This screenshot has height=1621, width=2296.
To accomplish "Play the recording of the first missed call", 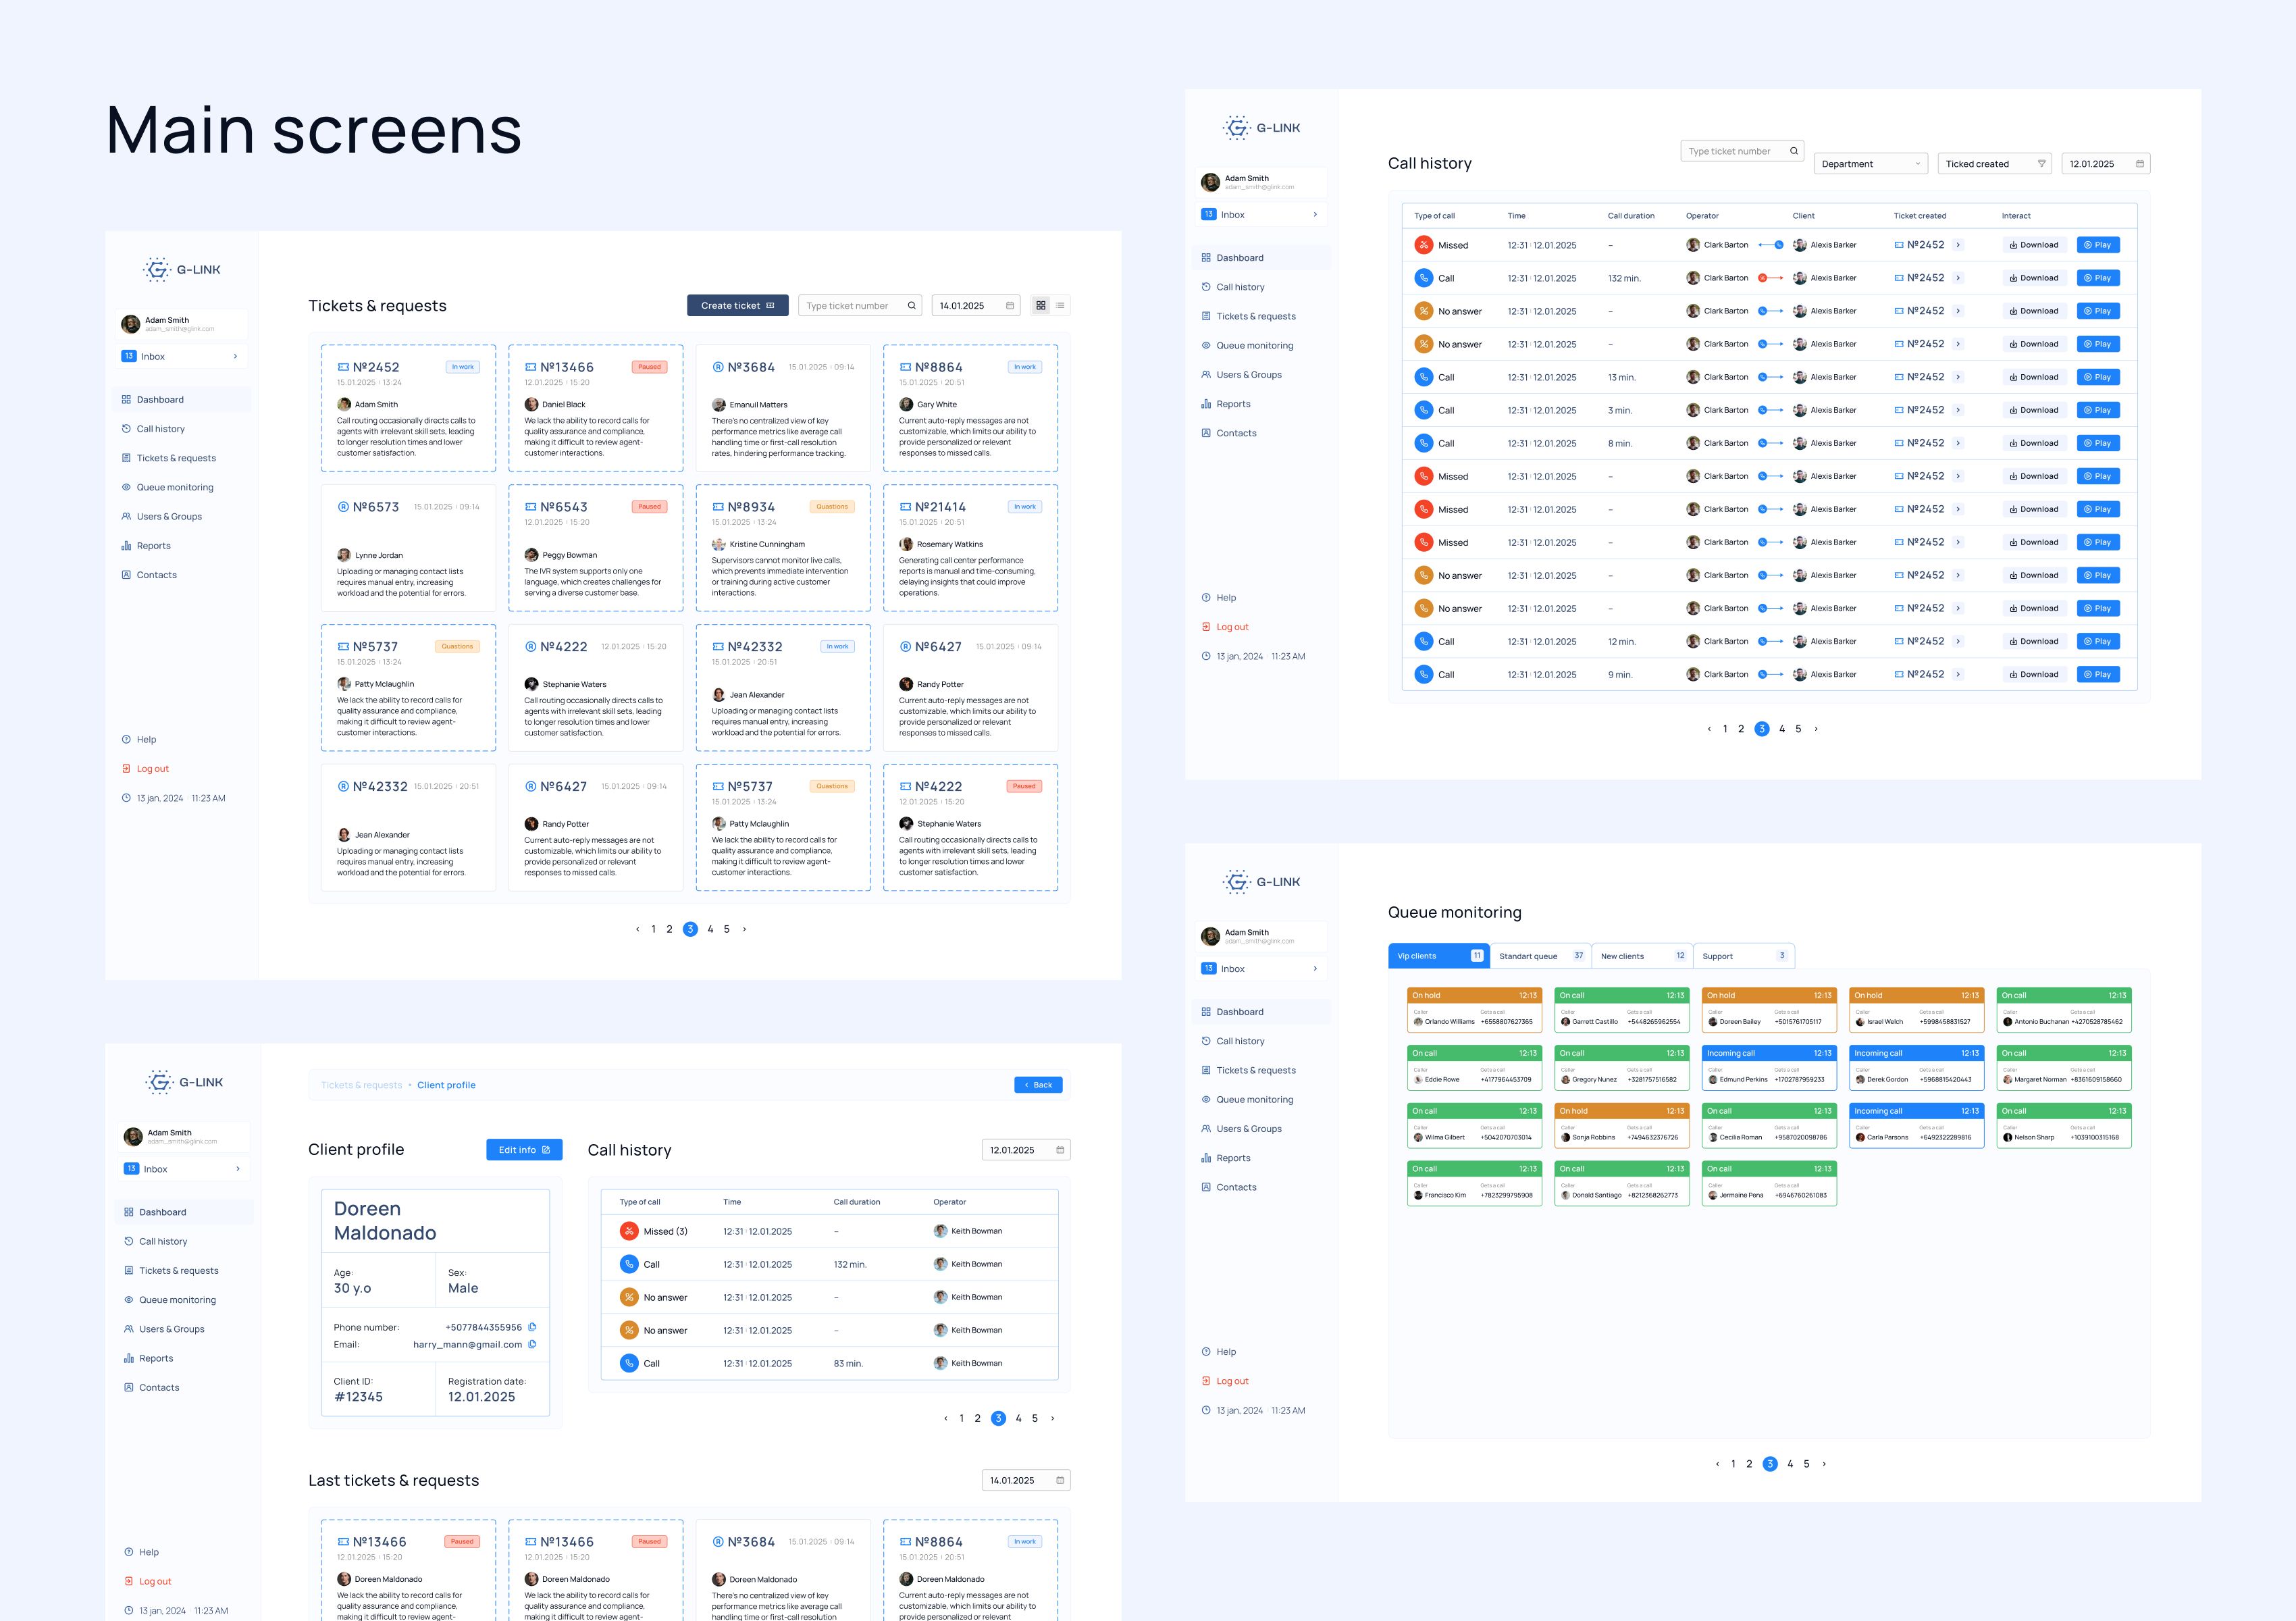I will click(x=2097, y=244).
